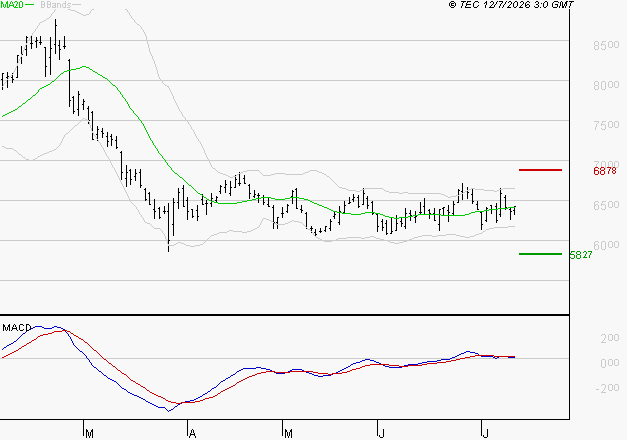The width and height of the screenshot is (627, 440).
Task: Click the MA20 legend label
Action: coord(12,5)
